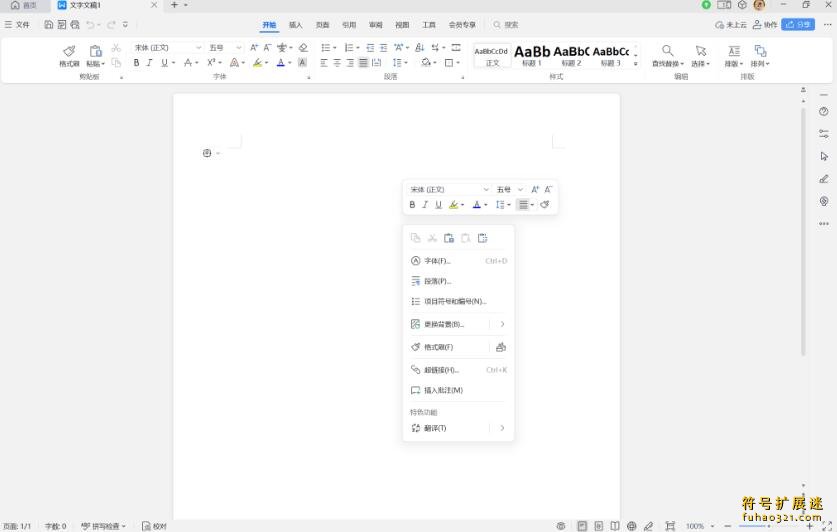Toggle Bold in the ribbon
837x532 pixels.
point(136,63)
